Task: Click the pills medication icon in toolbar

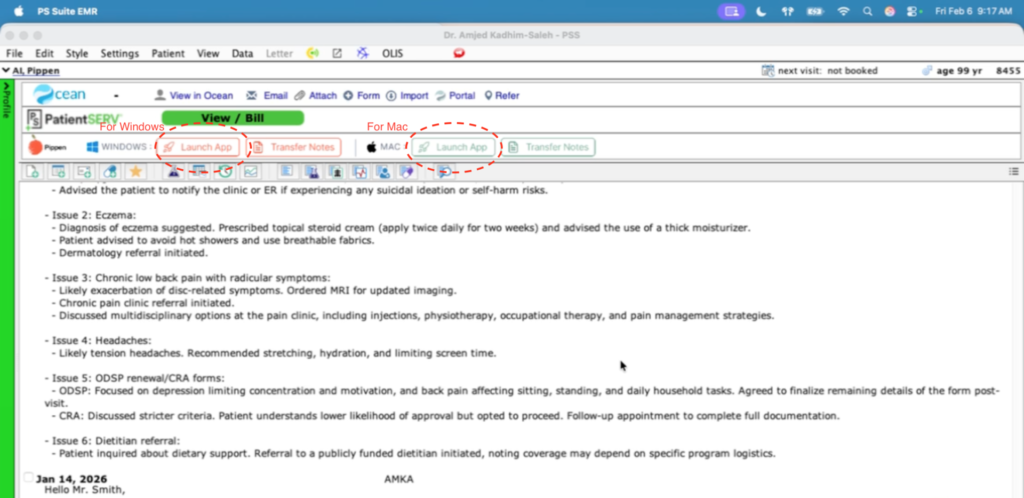Action: [111, 172]
